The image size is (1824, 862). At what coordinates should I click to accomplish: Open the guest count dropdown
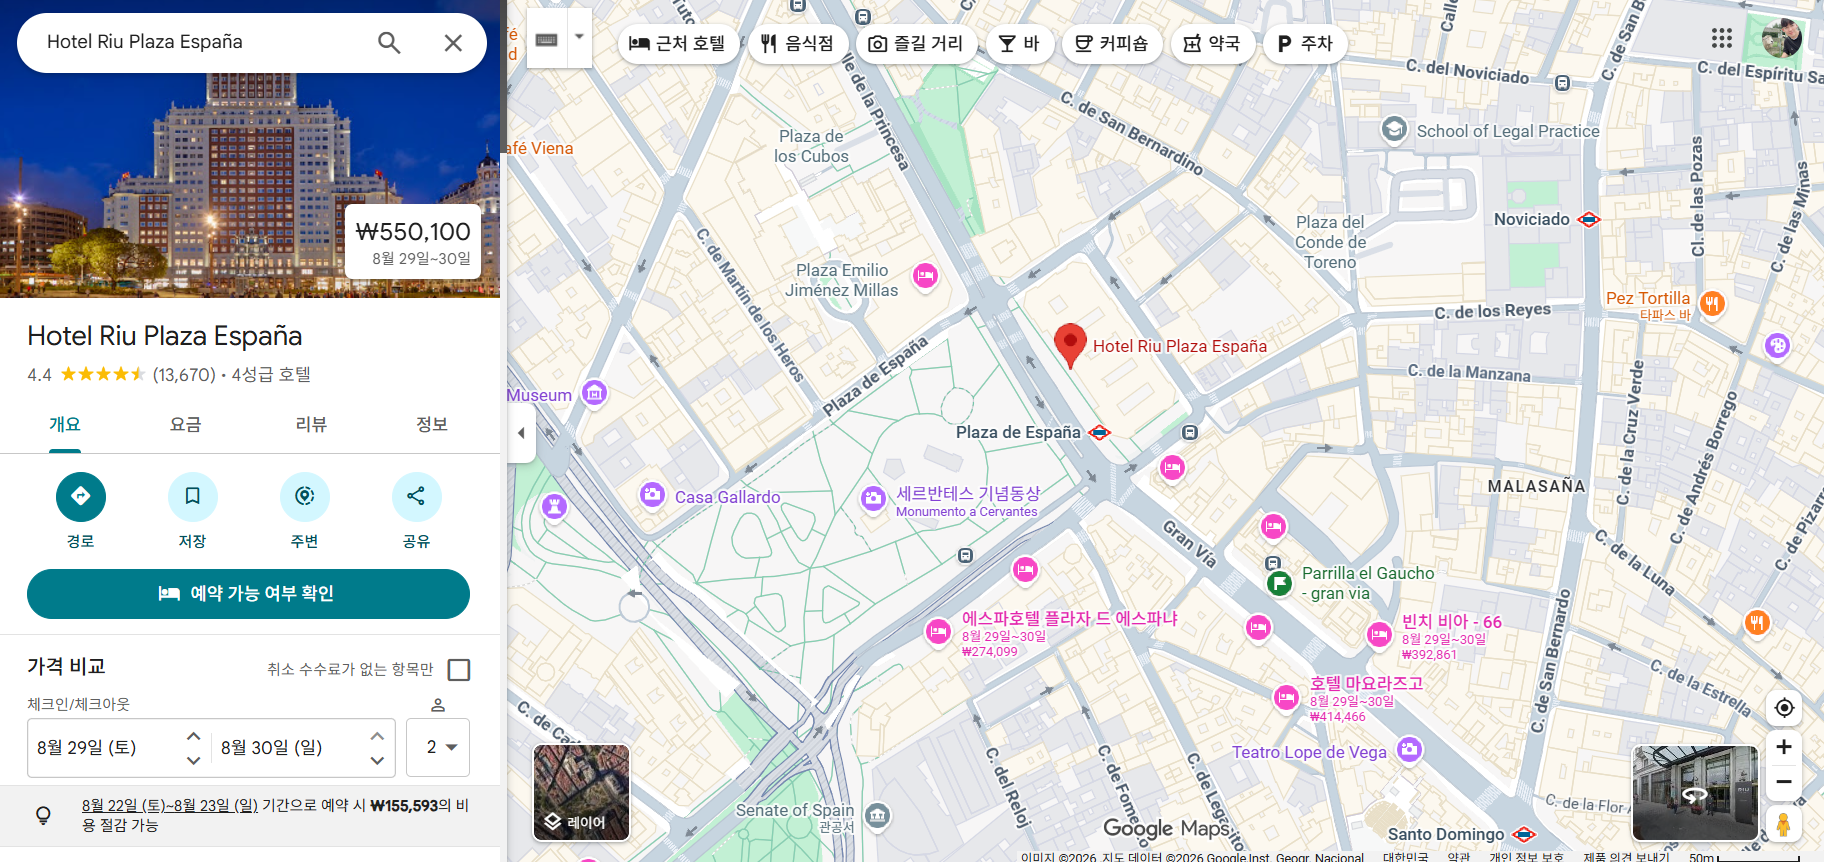pos(438,748)
